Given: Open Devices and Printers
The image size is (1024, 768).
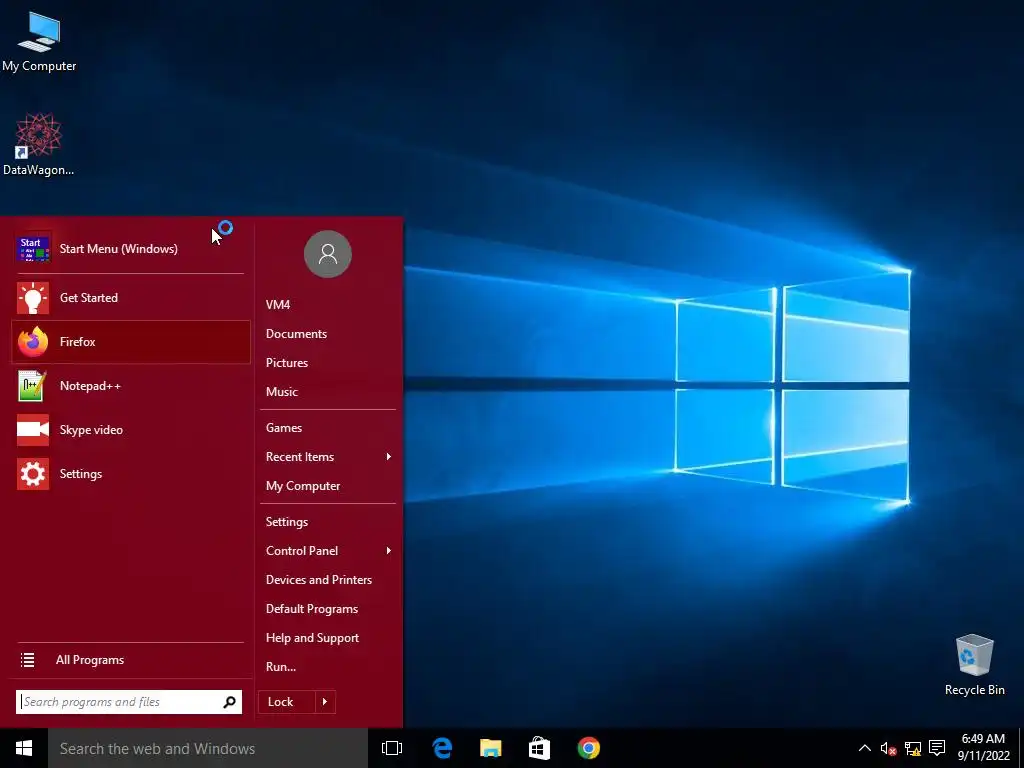Looking at the screenshot, I should pos(328,580).
